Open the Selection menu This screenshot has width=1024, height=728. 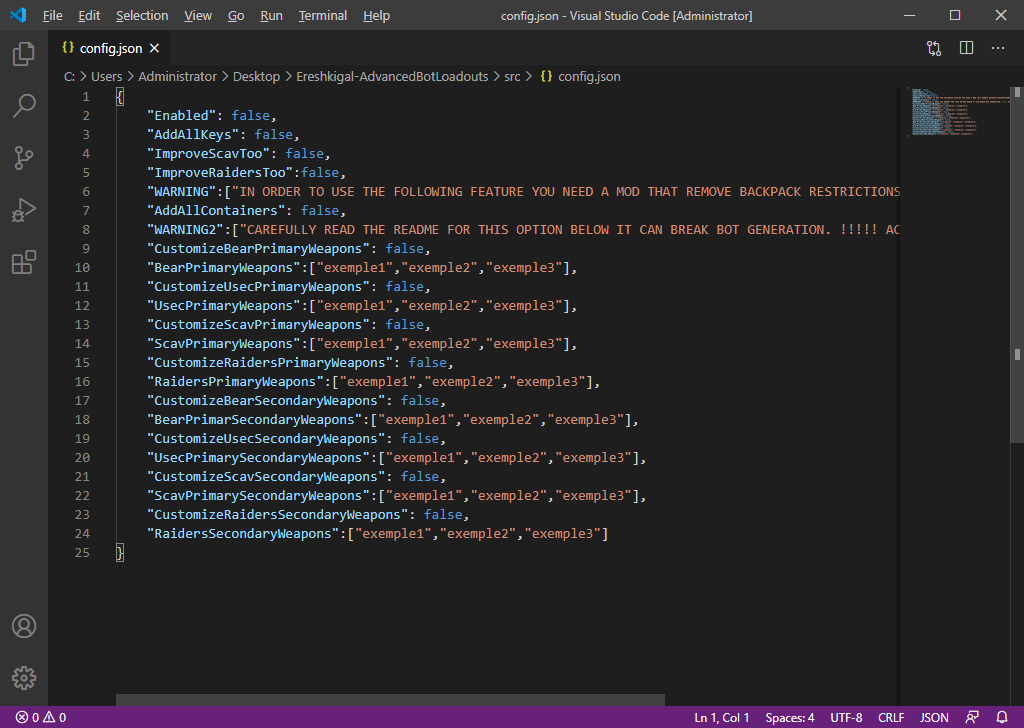point(142,16)
